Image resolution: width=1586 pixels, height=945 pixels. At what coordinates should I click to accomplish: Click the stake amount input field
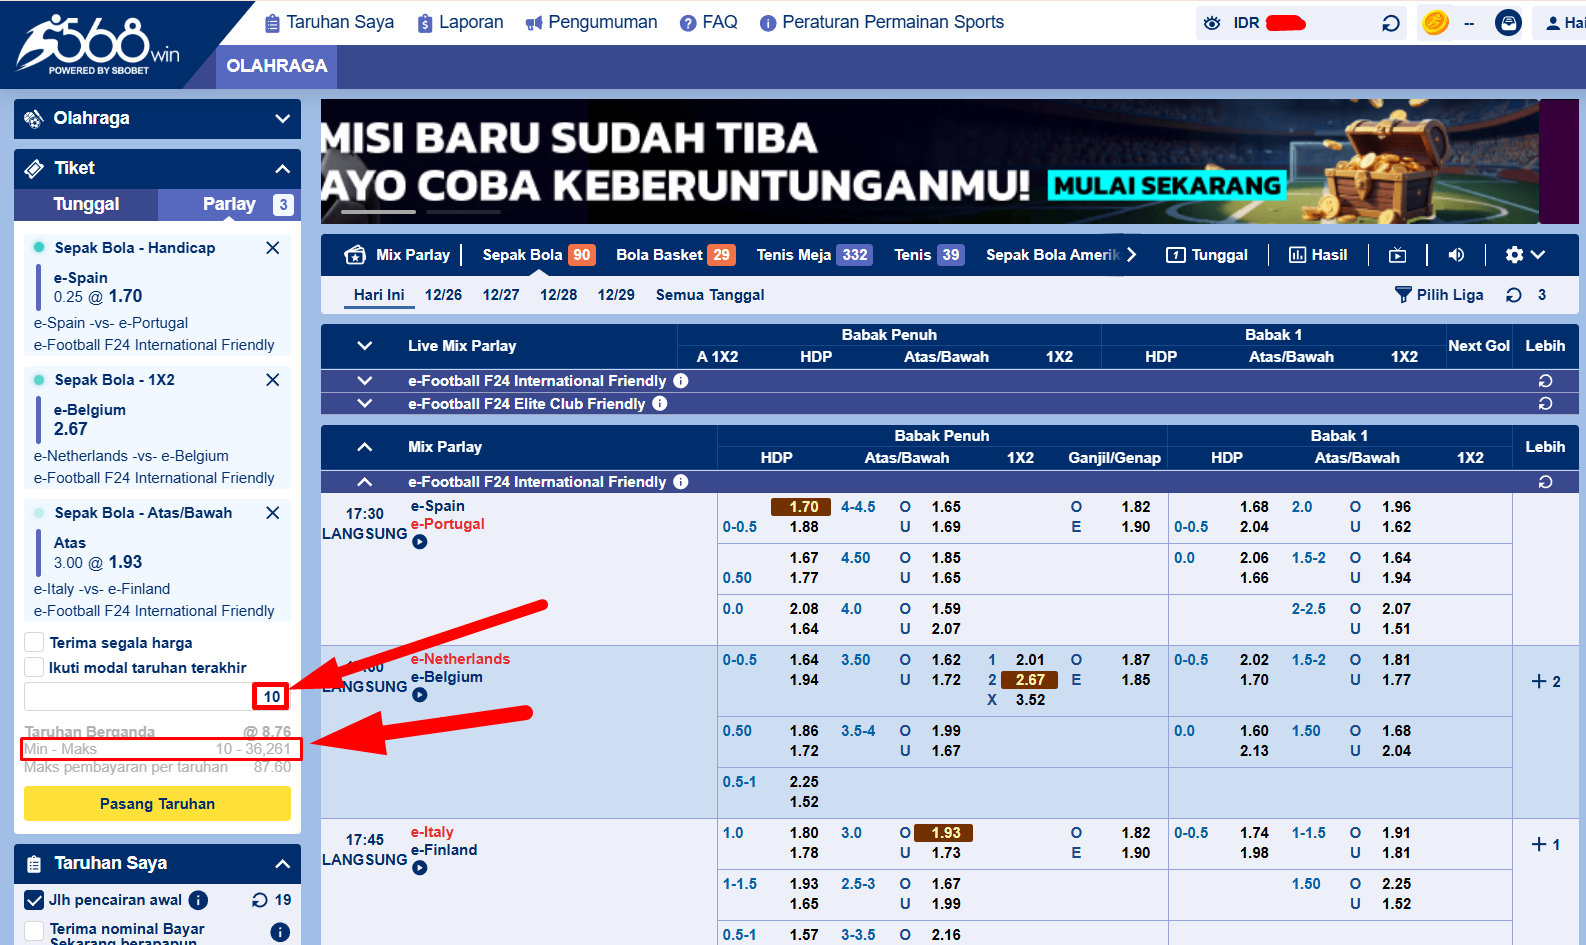point(157,696)
